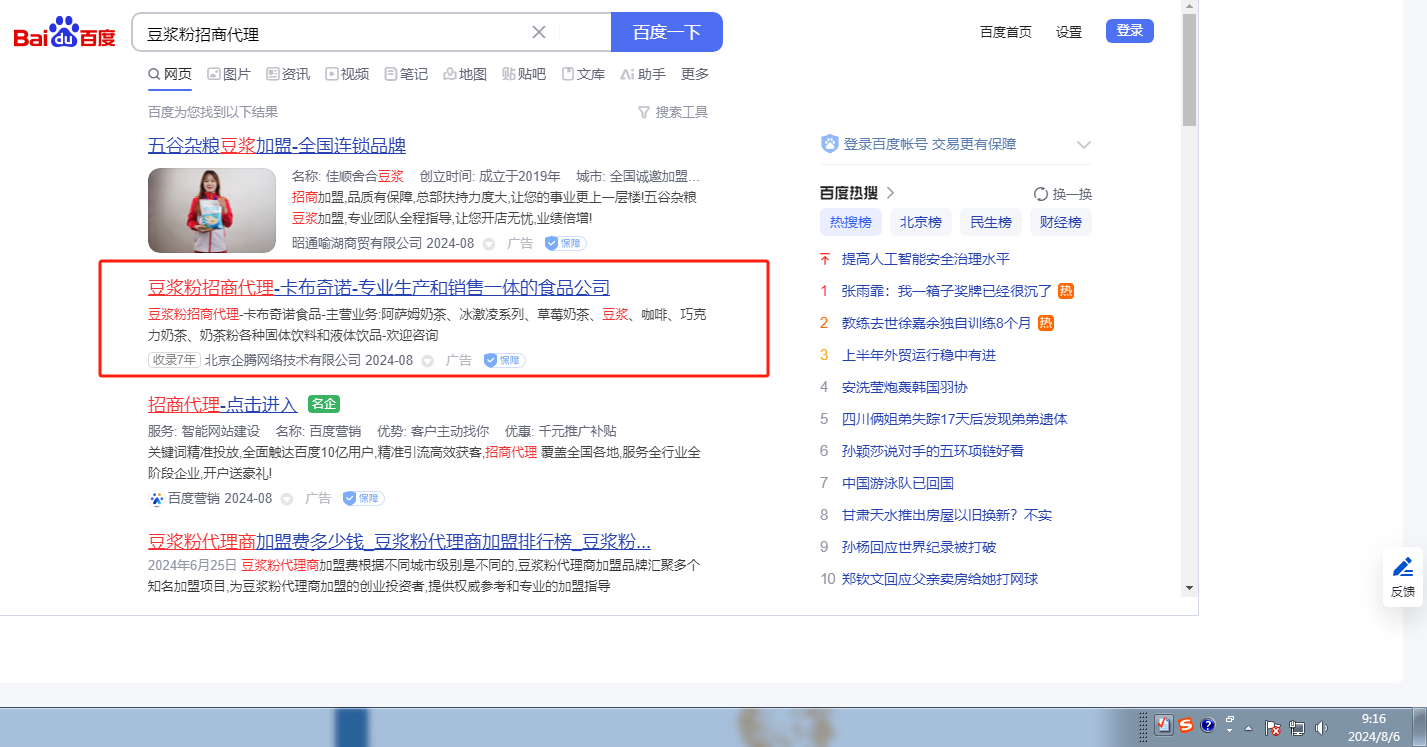Viewport: 1427px width, 747px height.
Task: Click the shield icon beside 登录百度帐号
Action: [x=829, y=144]
